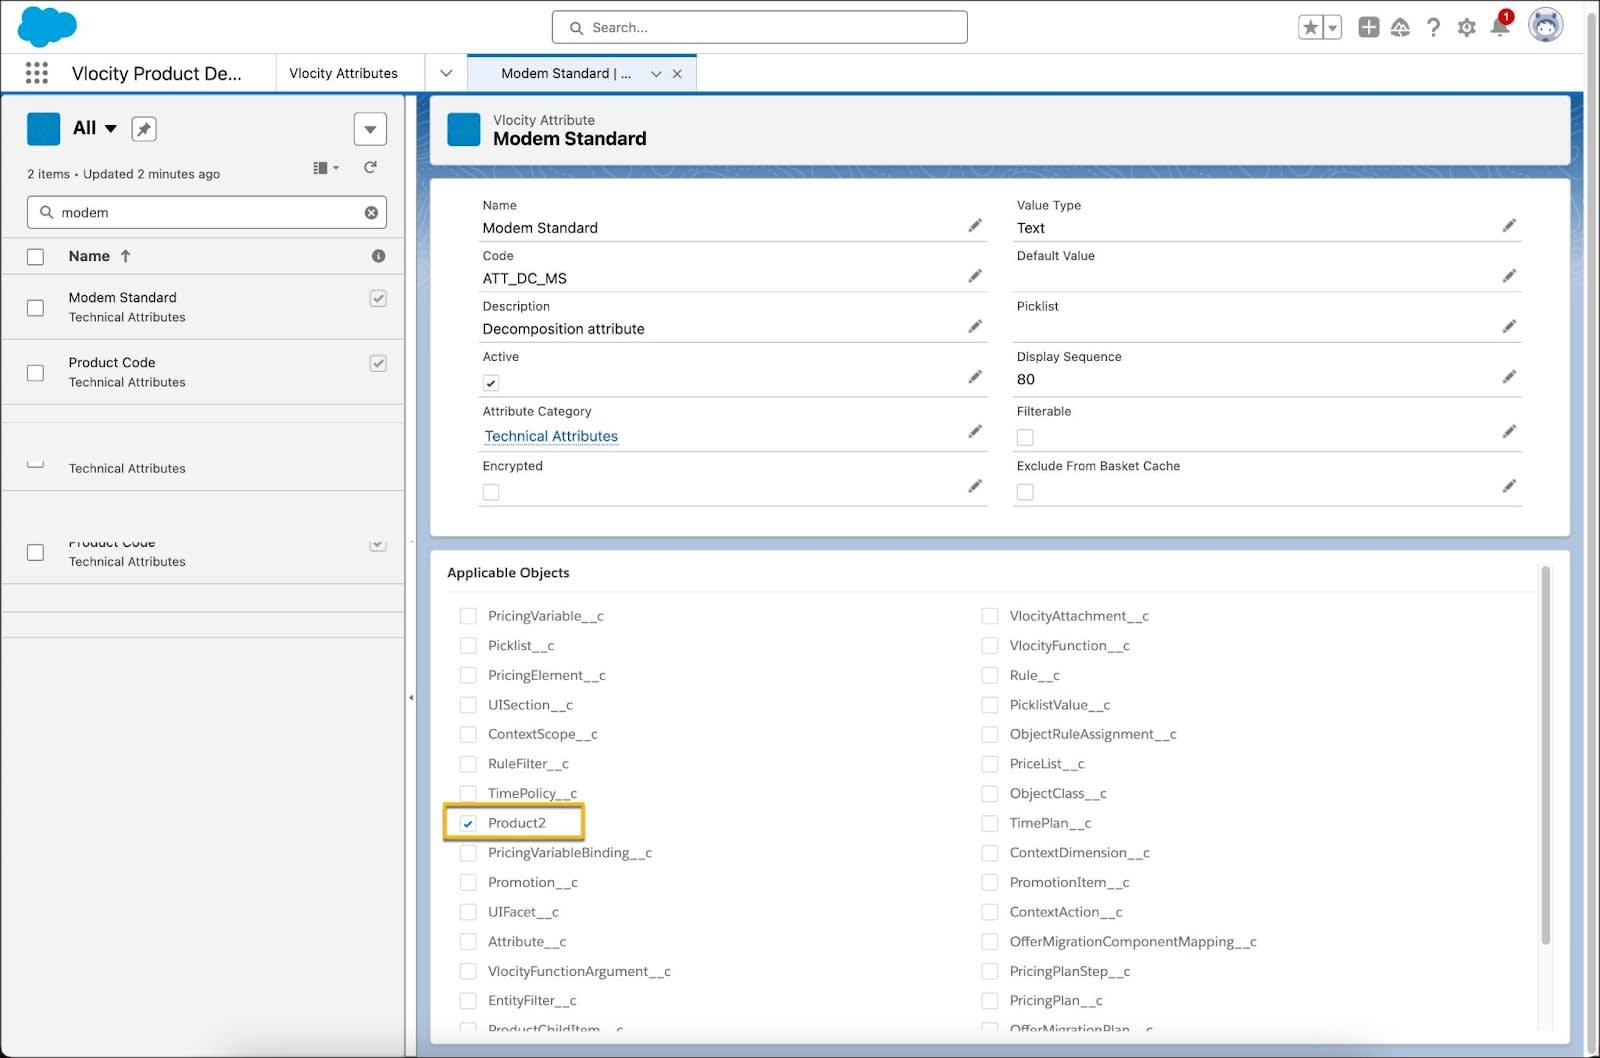
Task: Check the Promotion__c checkbox
Action: (468, 883)
